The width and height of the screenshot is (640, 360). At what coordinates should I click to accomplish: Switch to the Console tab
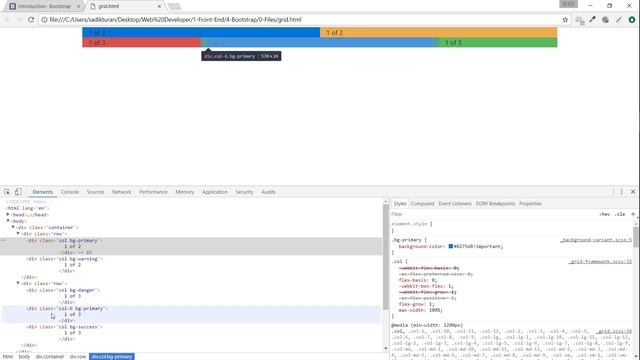69,192
